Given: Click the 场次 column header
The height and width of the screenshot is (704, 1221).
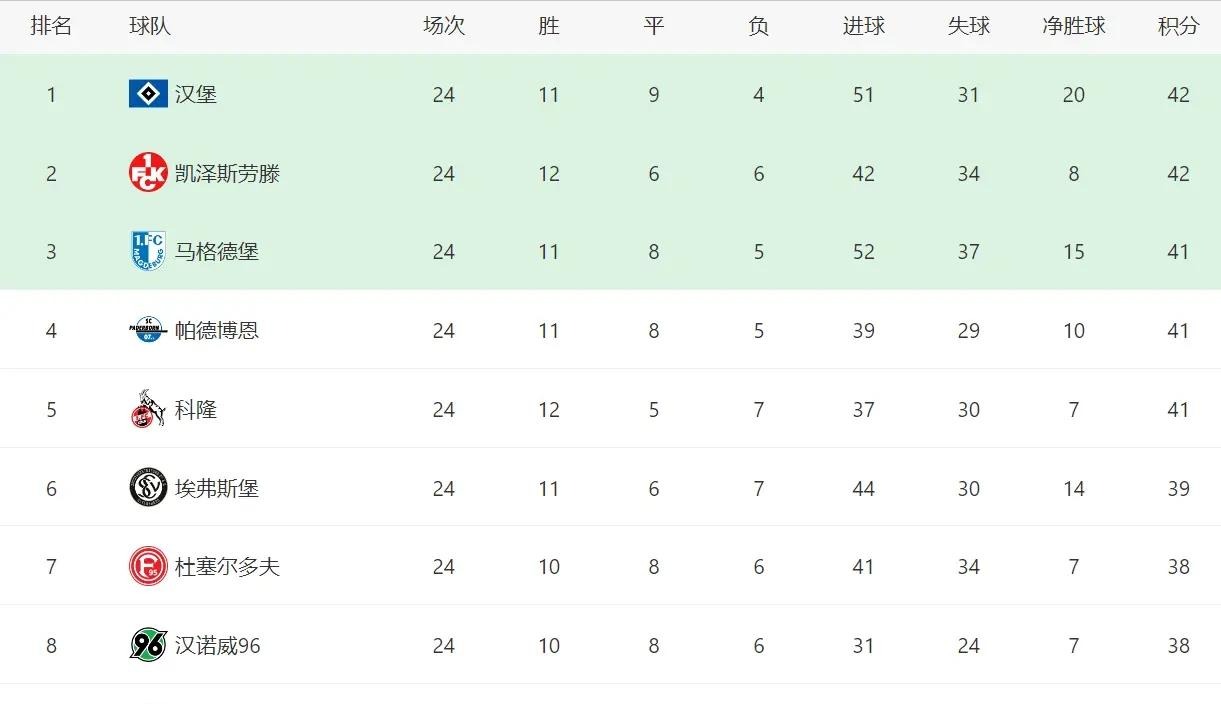Looking at the screenshot, I should point(444,26).
